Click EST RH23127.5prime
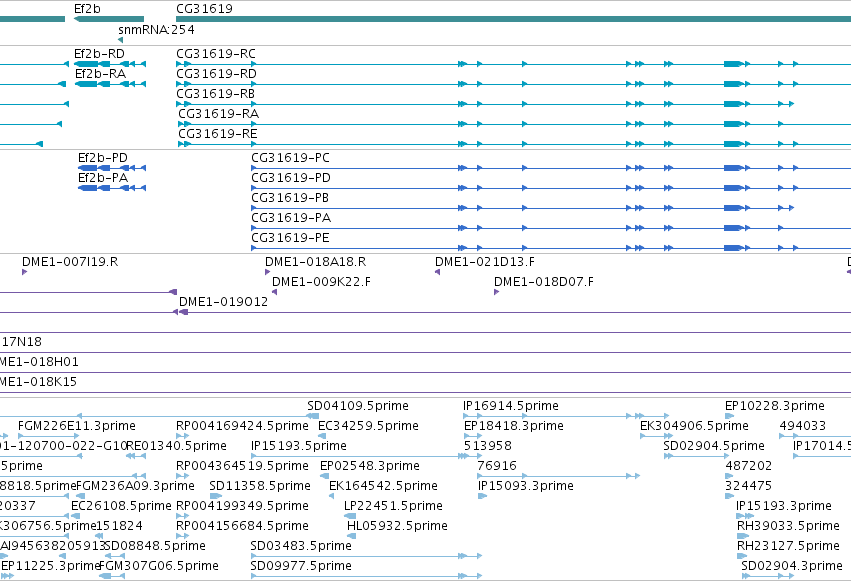851x581 pixels. [x=788, y=547]
